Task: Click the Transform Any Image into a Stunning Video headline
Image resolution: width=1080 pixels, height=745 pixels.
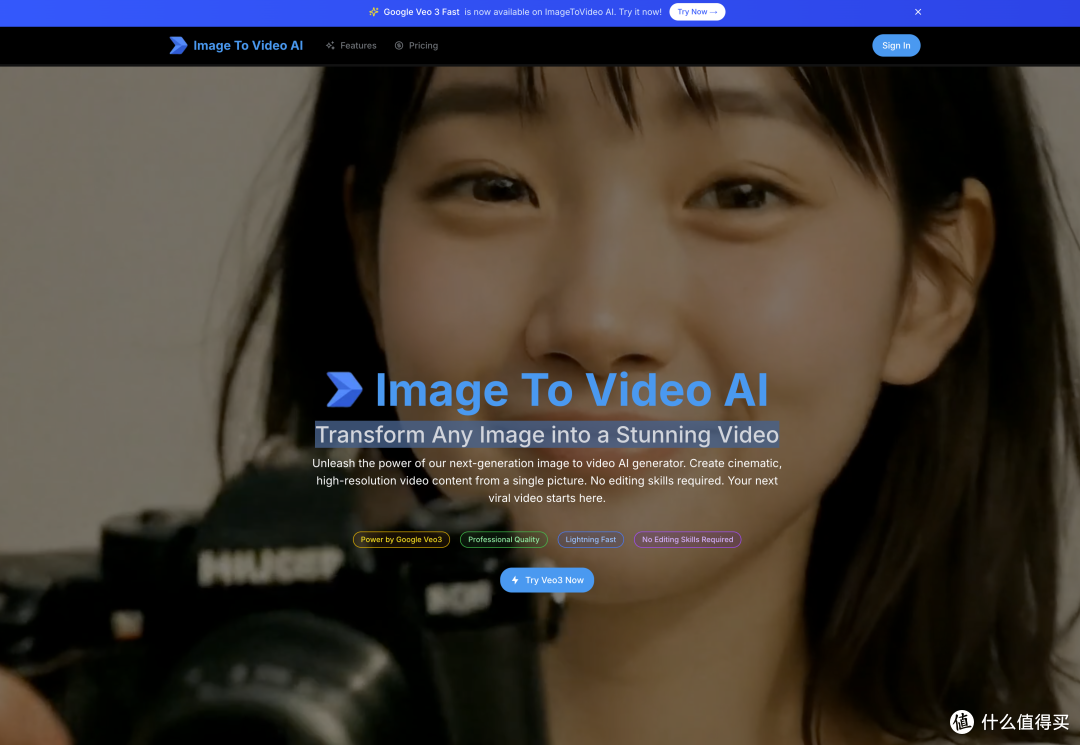Action: [x=547, y=434]
